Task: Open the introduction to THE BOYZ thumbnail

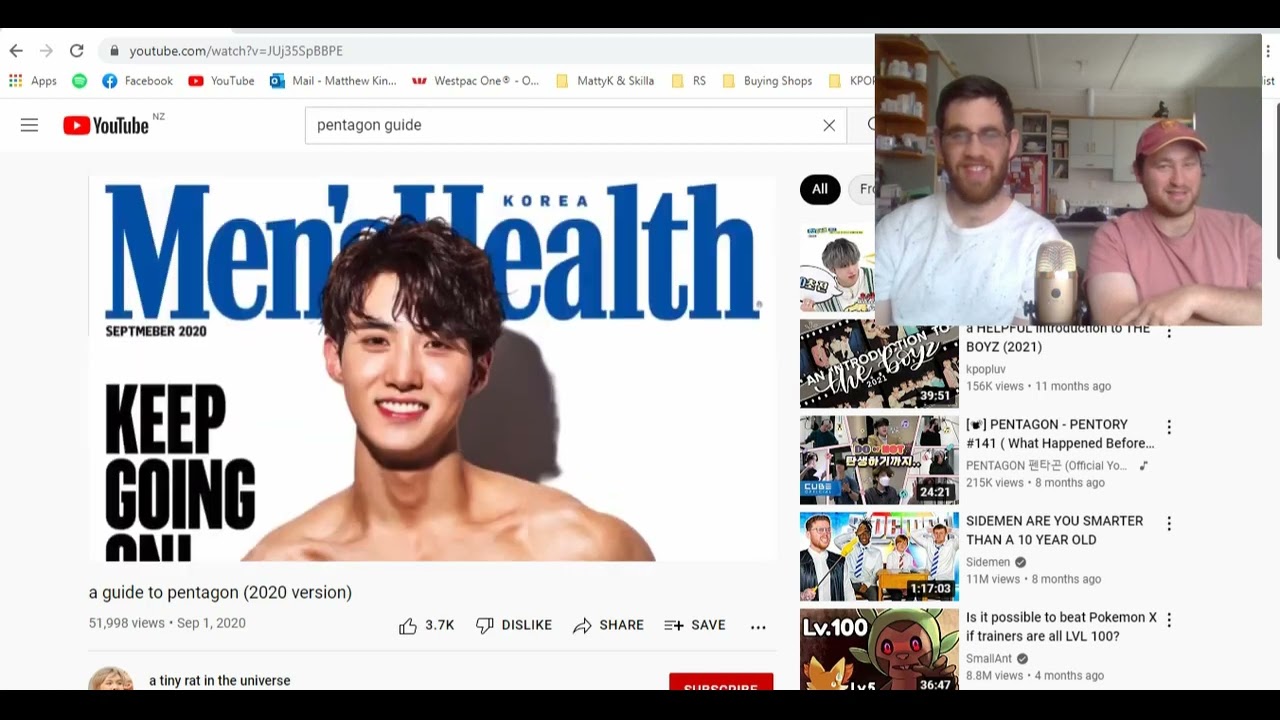Action: (879, 364)
